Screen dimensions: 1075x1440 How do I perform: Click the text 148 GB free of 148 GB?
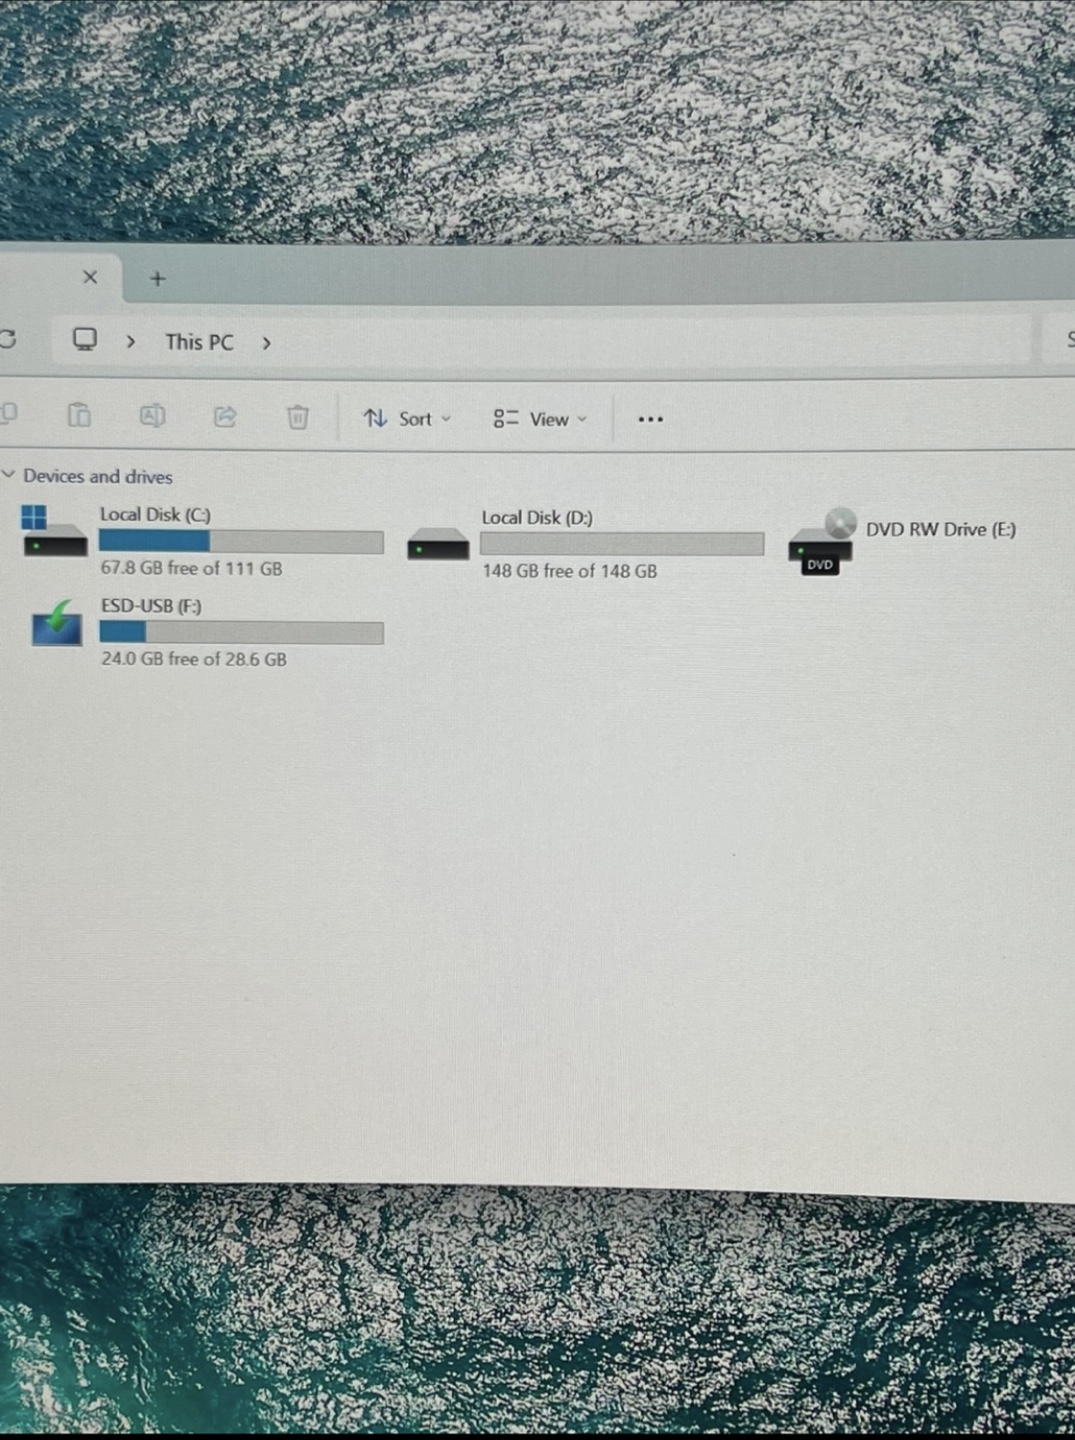(570, 571)
